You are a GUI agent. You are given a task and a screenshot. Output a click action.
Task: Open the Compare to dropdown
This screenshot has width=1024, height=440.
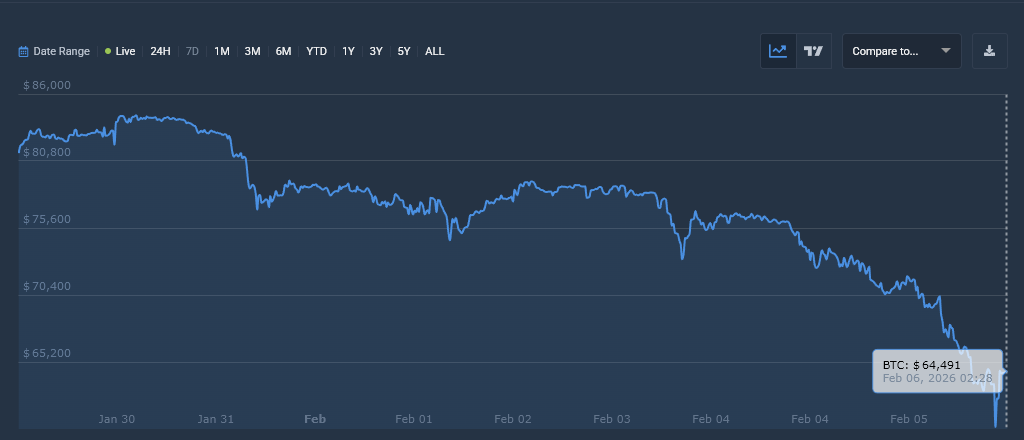[885, 51]
